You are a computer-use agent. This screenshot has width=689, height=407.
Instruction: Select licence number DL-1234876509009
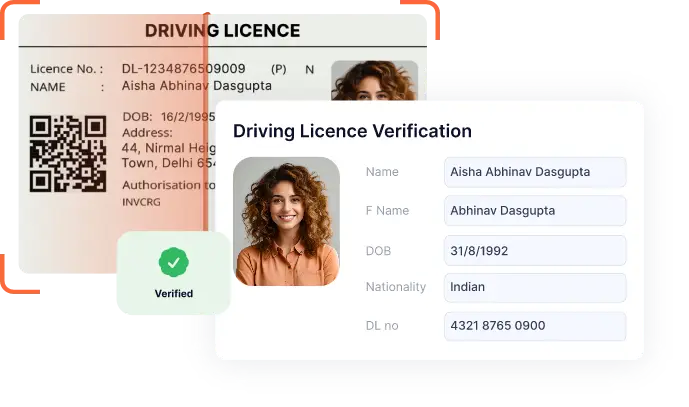(x=183, y=69)
